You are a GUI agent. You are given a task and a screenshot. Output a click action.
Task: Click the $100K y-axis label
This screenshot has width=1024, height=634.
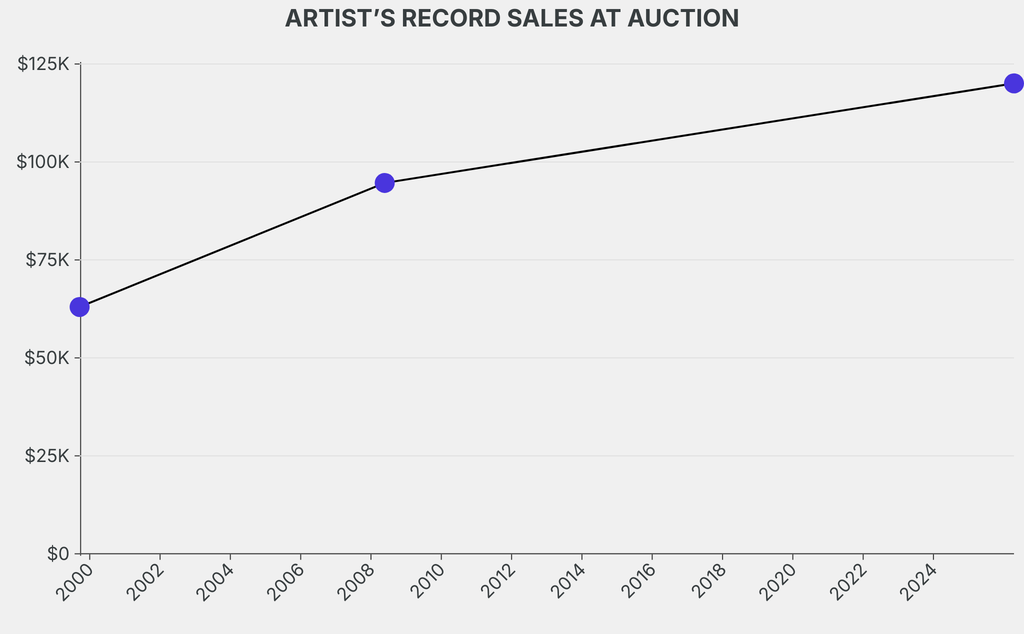43,162
